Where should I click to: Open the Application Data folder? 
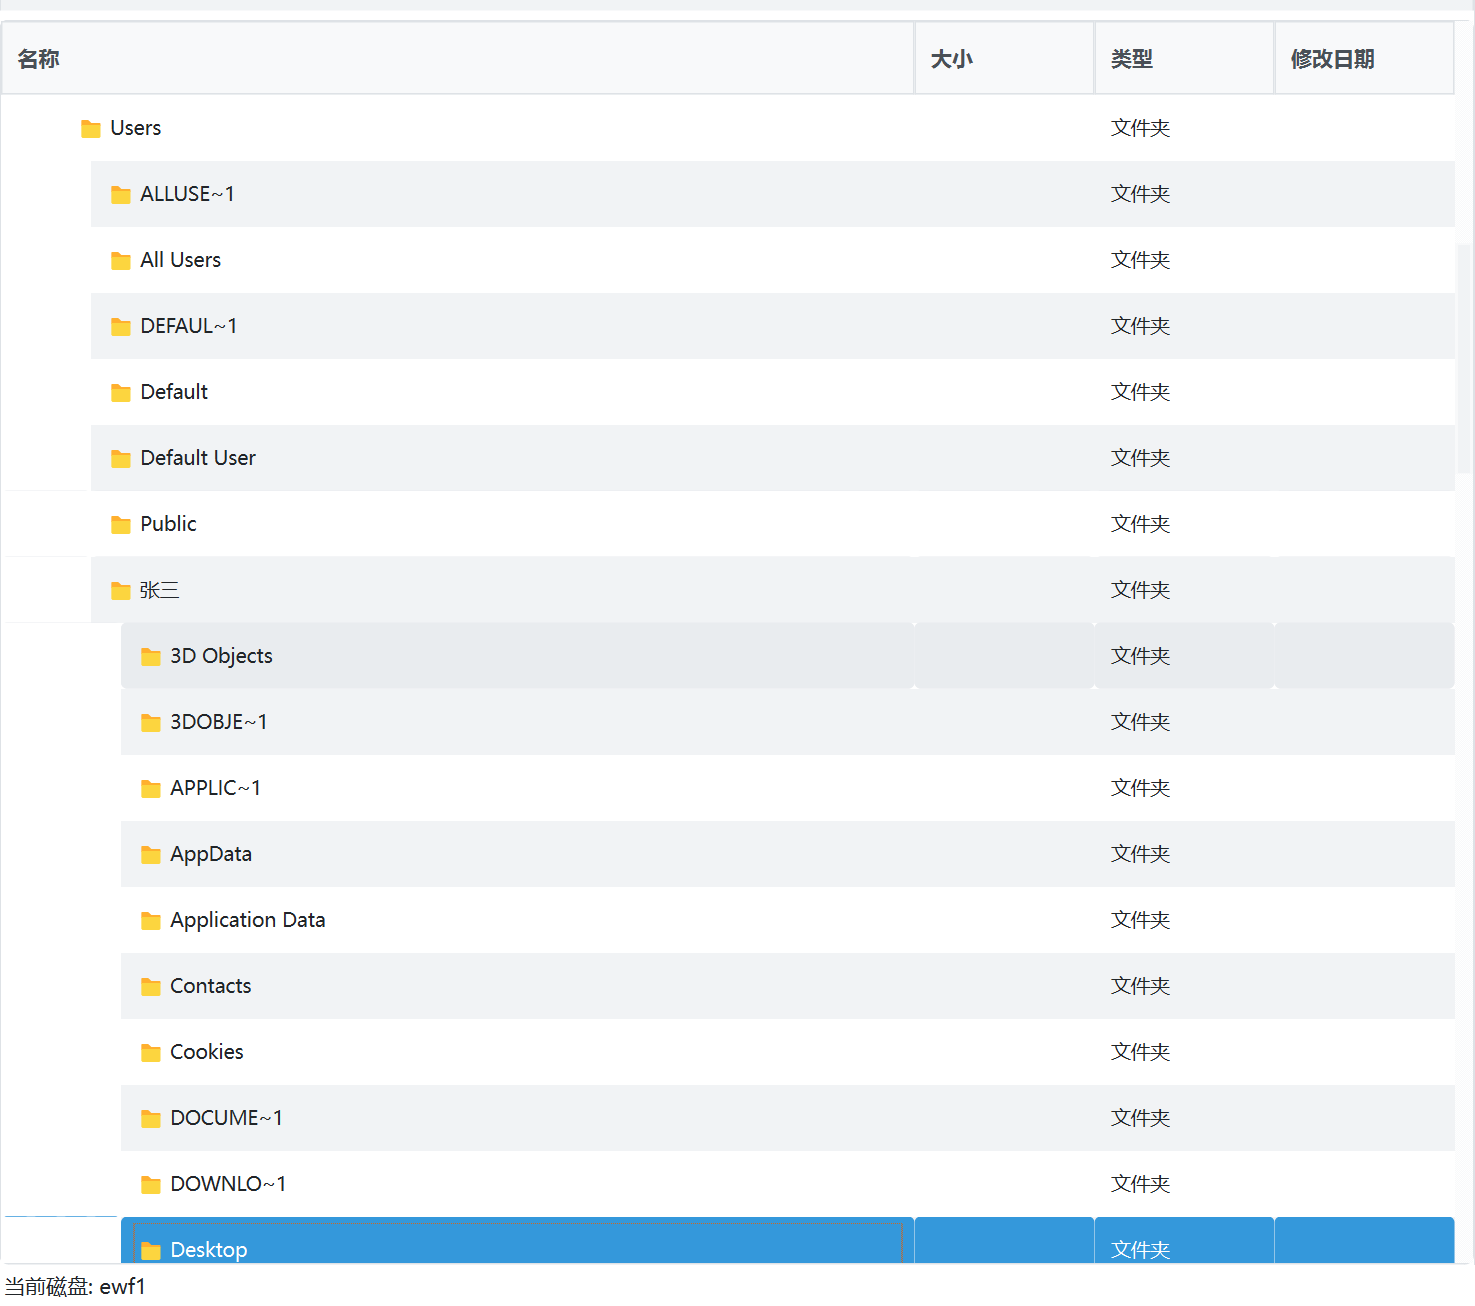(x=247, y=920)
